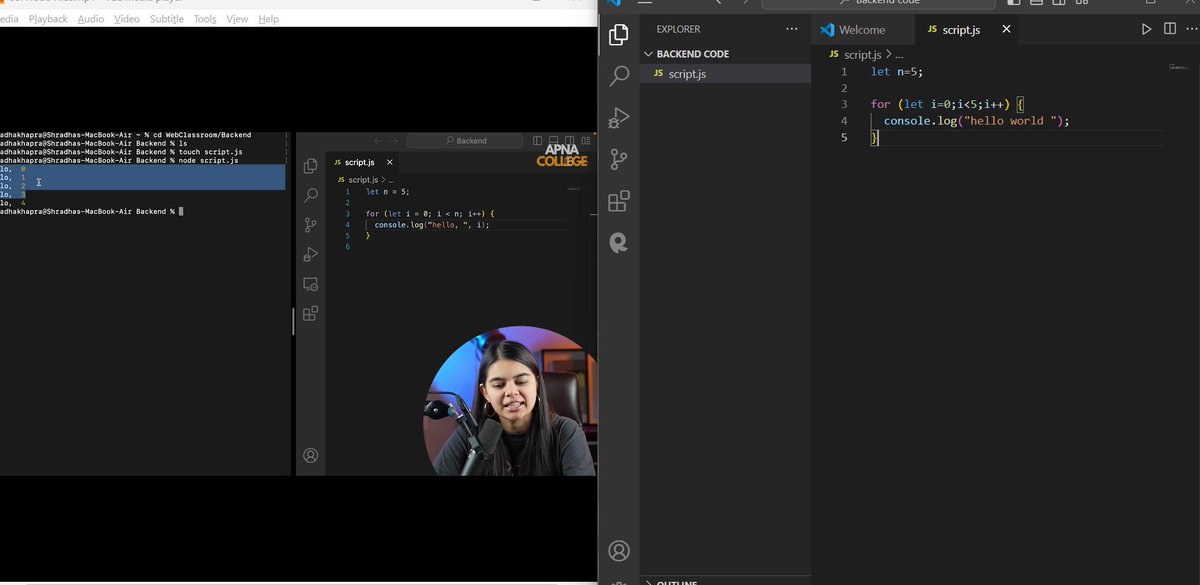Image resolution: width=1200 pixels, height=585 pixels.
Task: Click the Split Editor icon
Action: tap(1170, 28)
